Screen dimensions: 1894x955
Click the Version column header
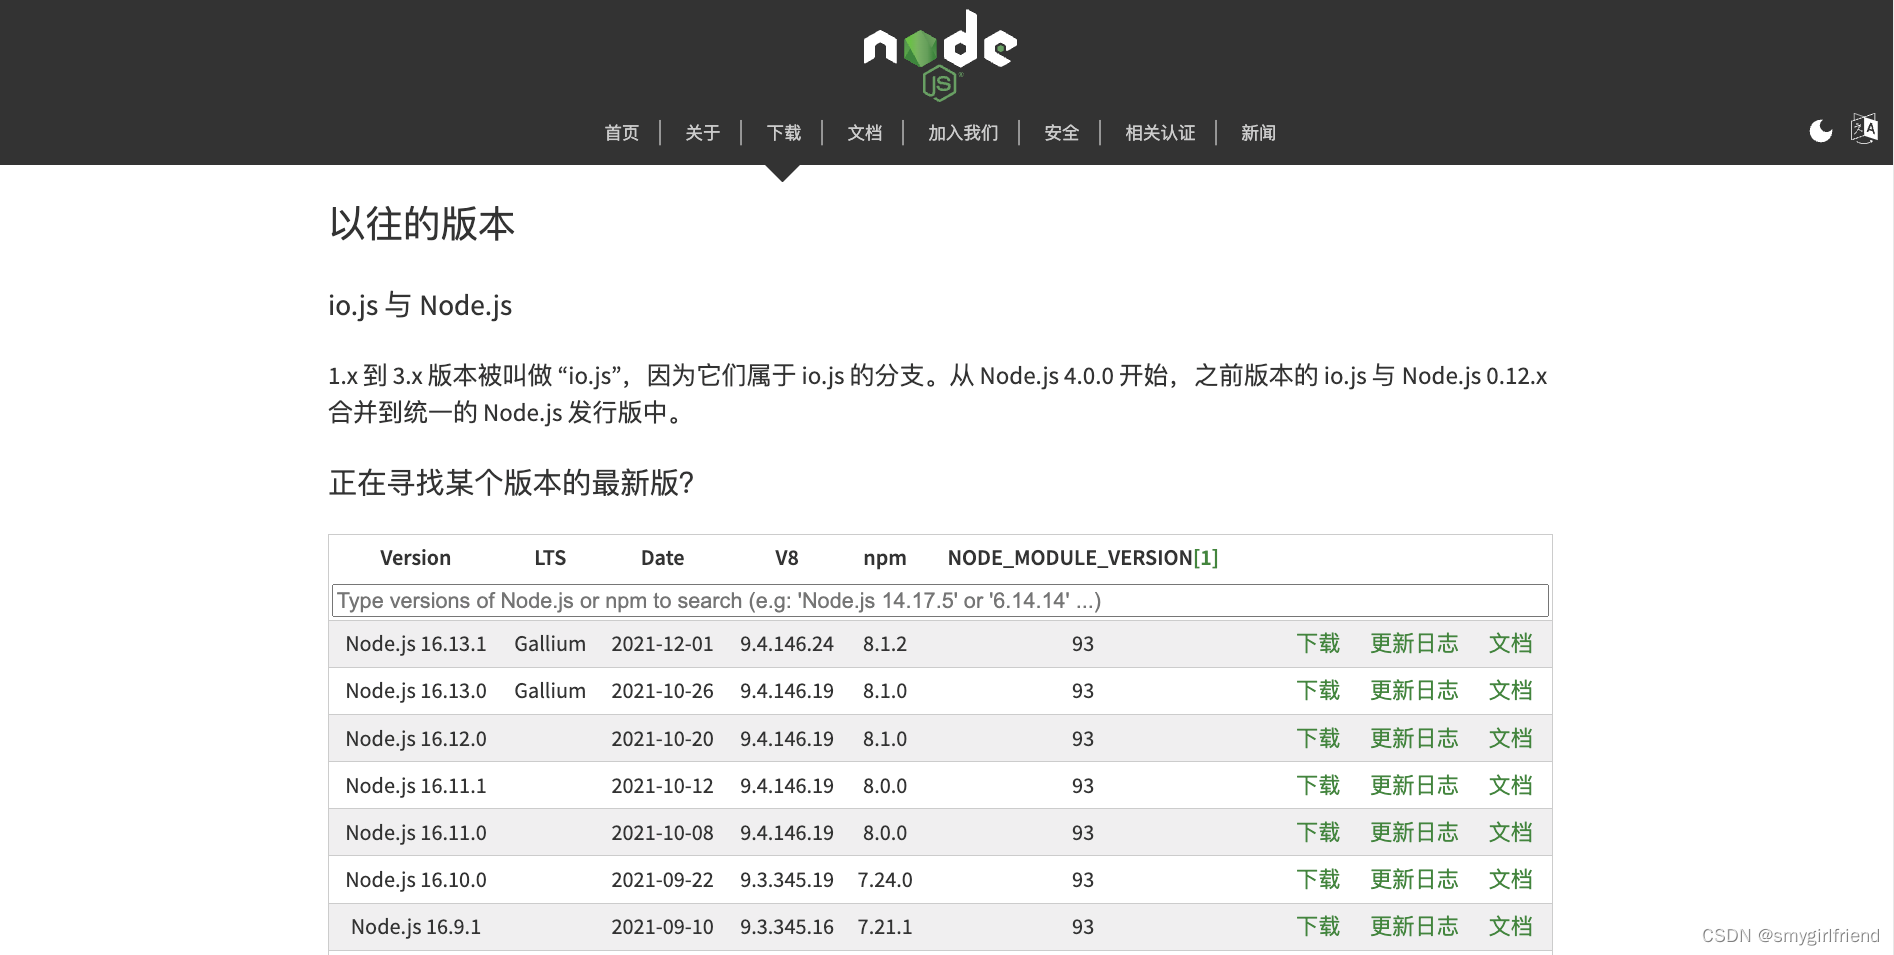pos(415,558)
